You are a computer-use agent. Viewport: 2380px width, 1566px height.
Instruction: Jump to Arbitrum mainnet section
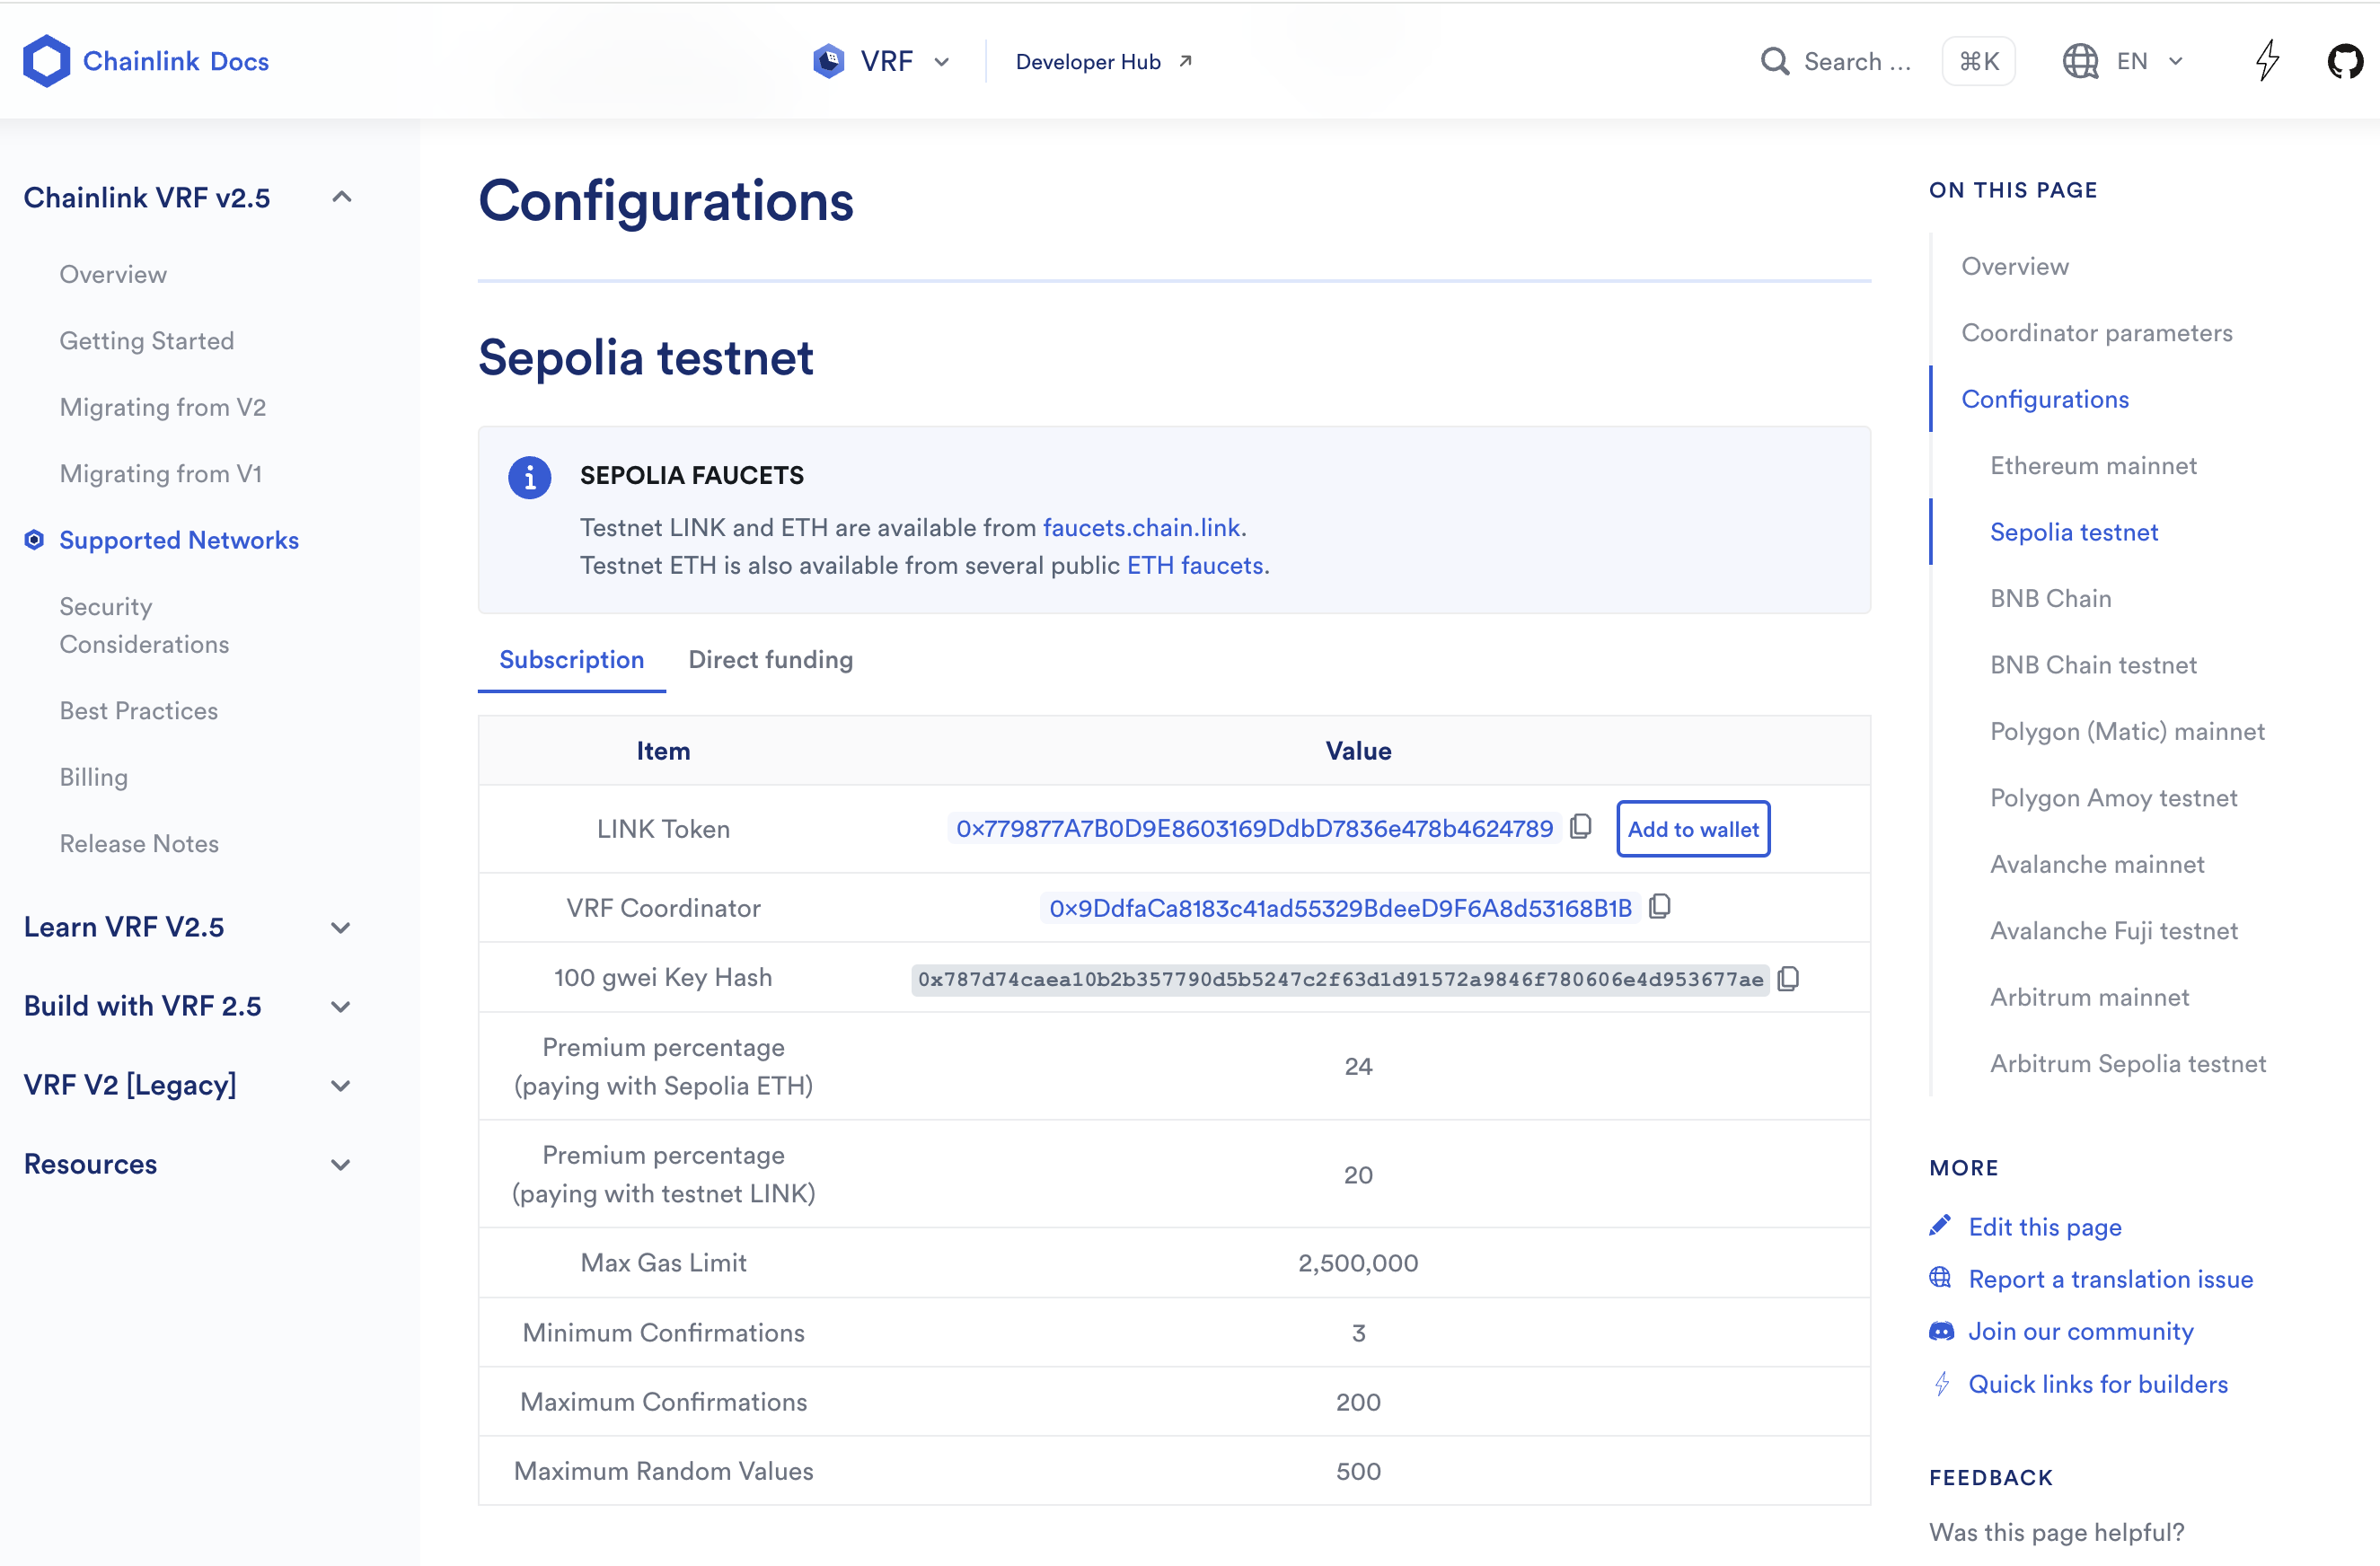point(2089,997)
